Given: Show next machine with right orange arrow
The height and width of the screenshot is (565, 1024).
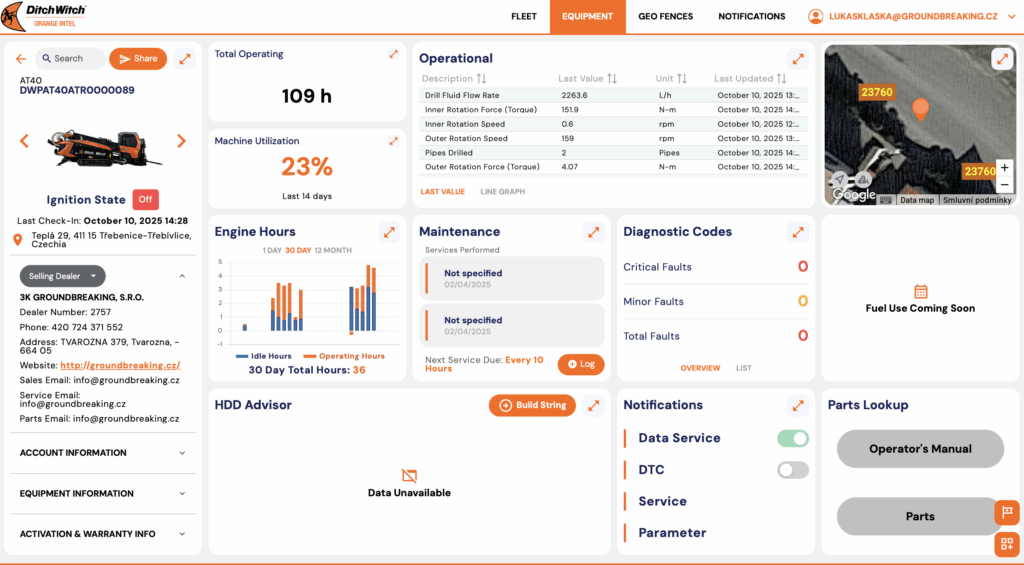Looking at the screenshot, I should pos(181,141).
